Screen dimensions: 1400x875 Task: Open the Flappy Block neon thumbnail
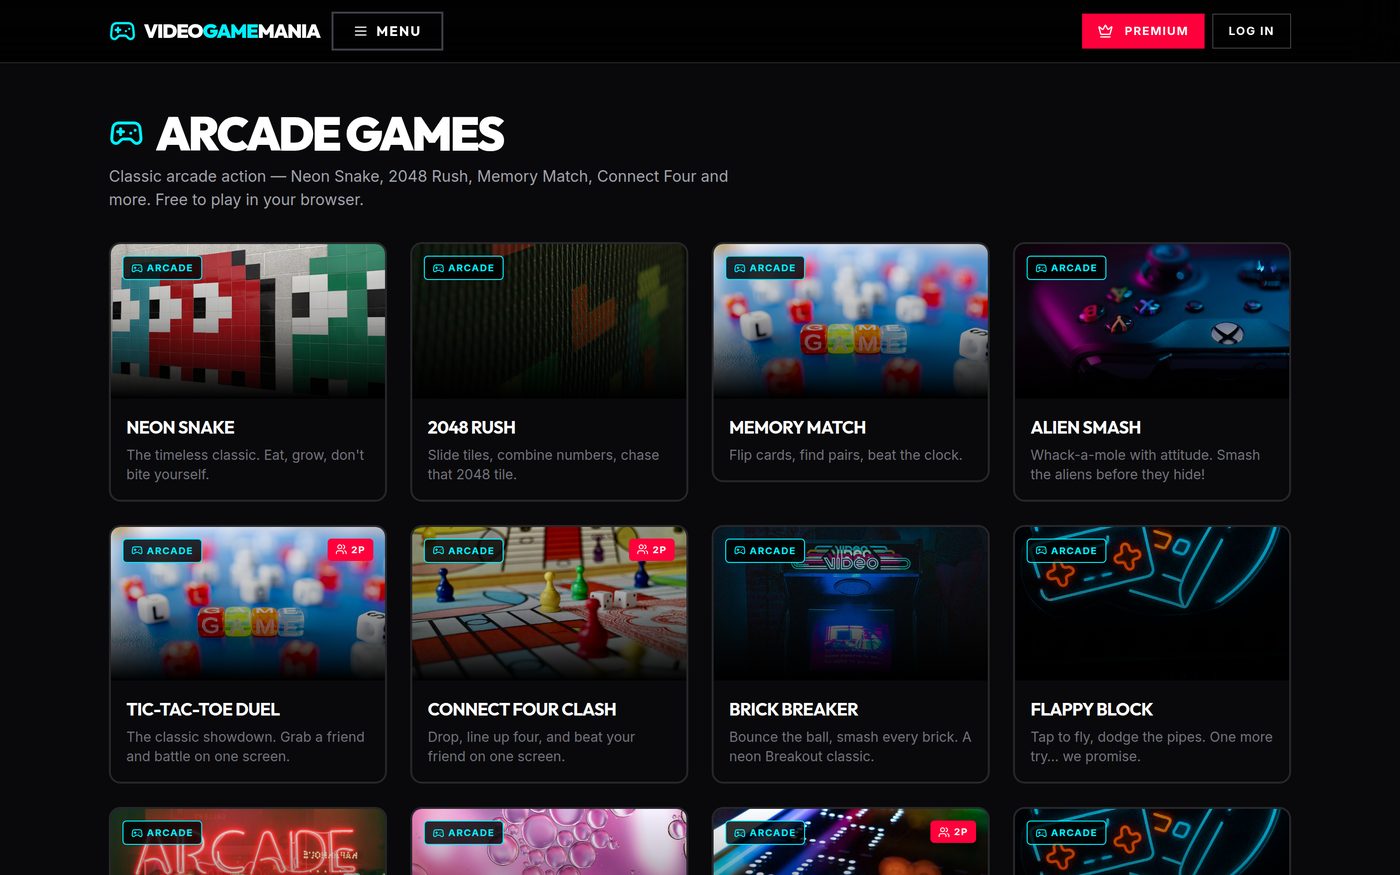click(x=1152, y=604)
